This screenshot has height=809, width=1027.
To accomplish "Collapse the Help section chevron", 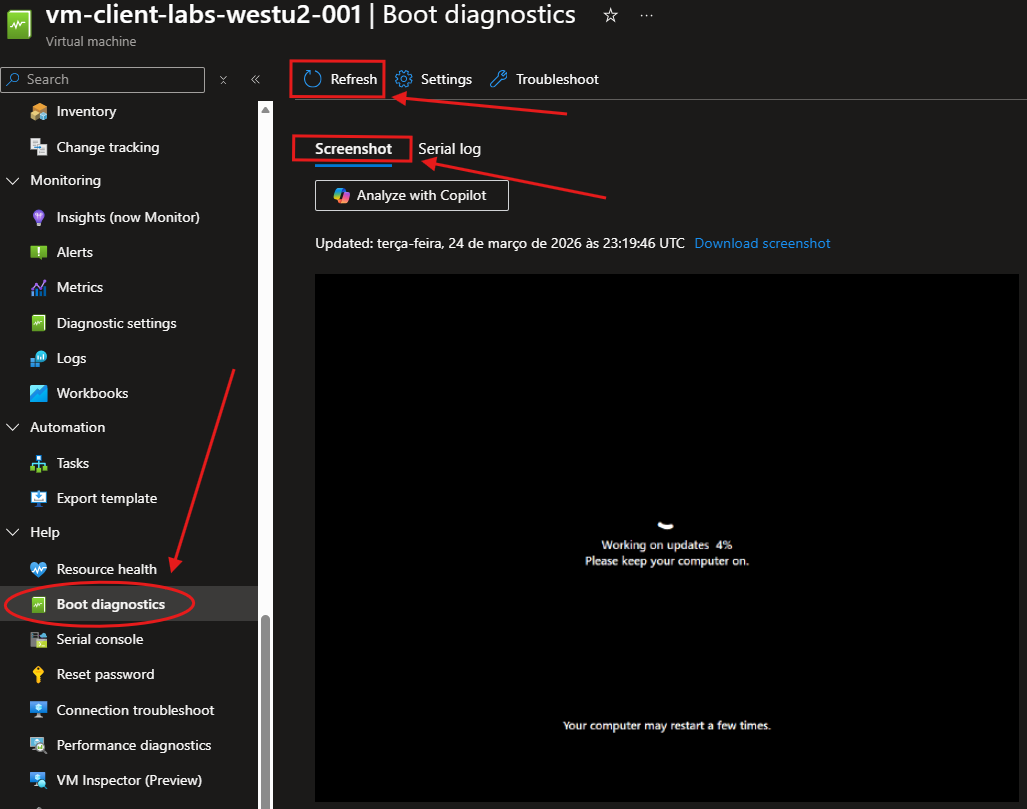I will click(x=13, y=533).
